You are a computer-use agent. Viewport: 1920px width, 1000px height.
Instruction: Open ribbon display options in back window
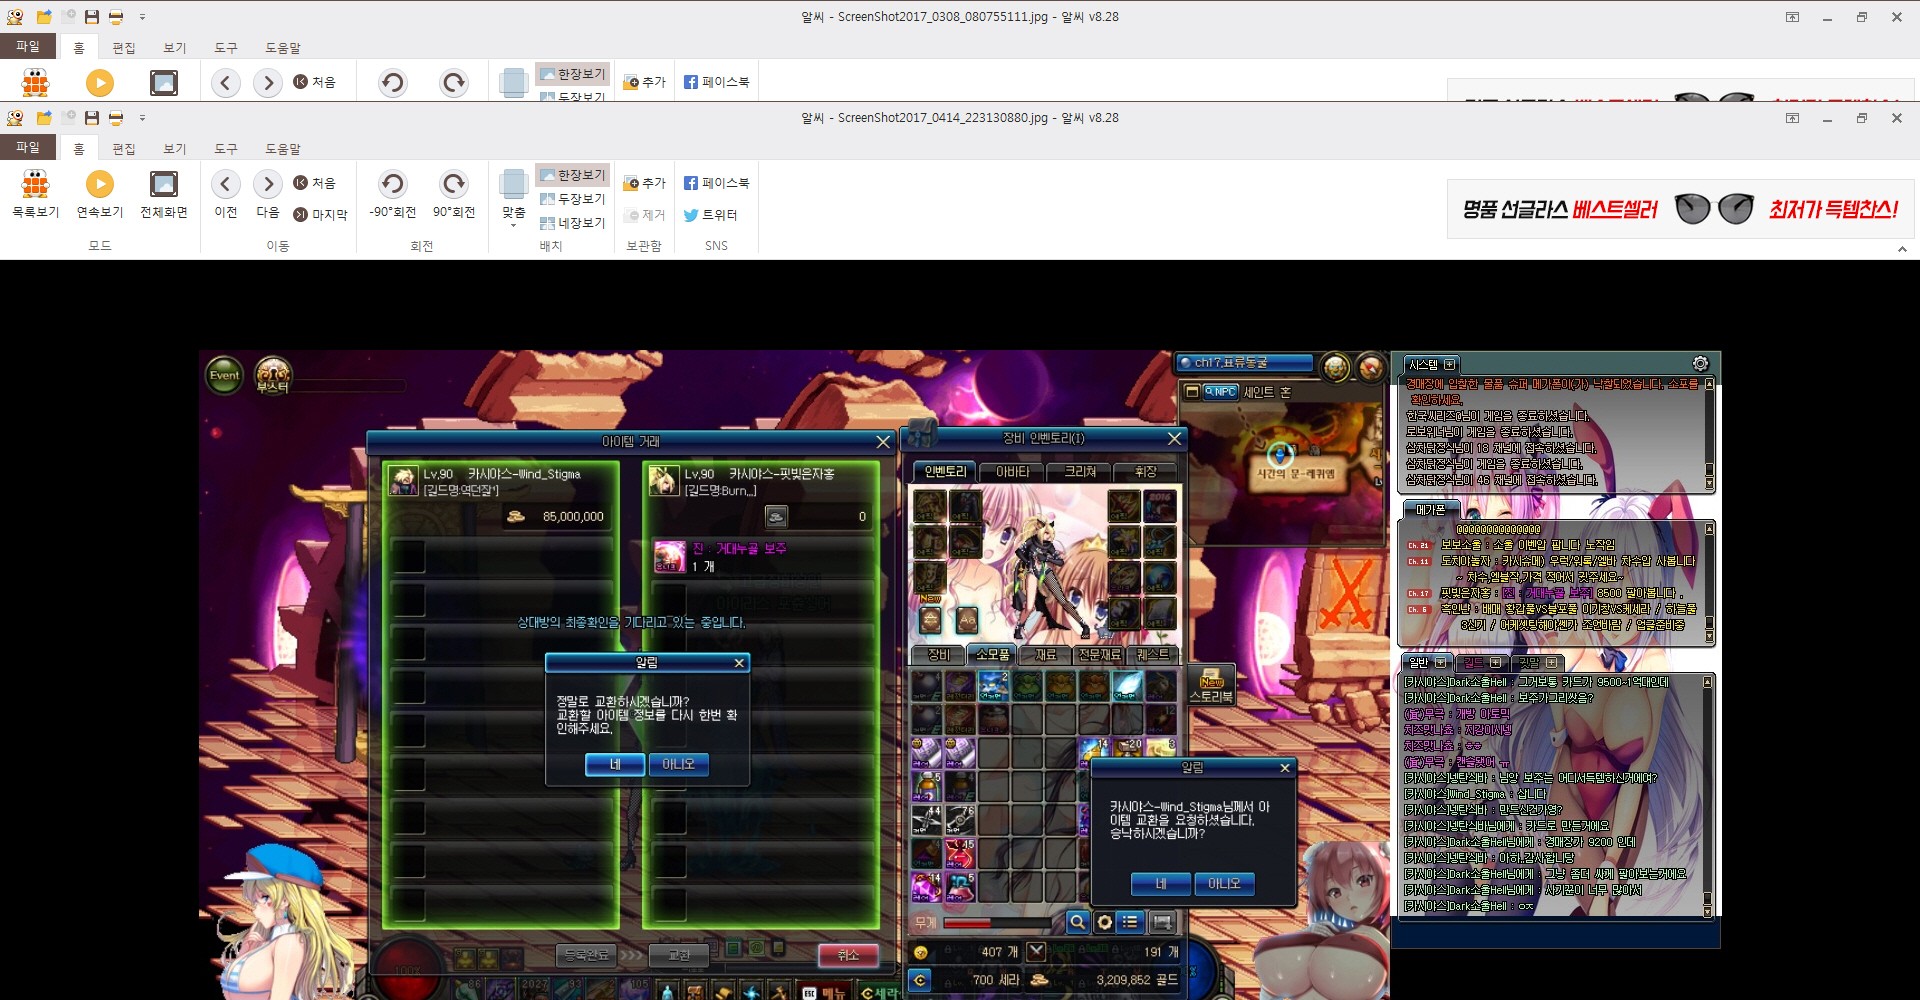point(1792,17)
